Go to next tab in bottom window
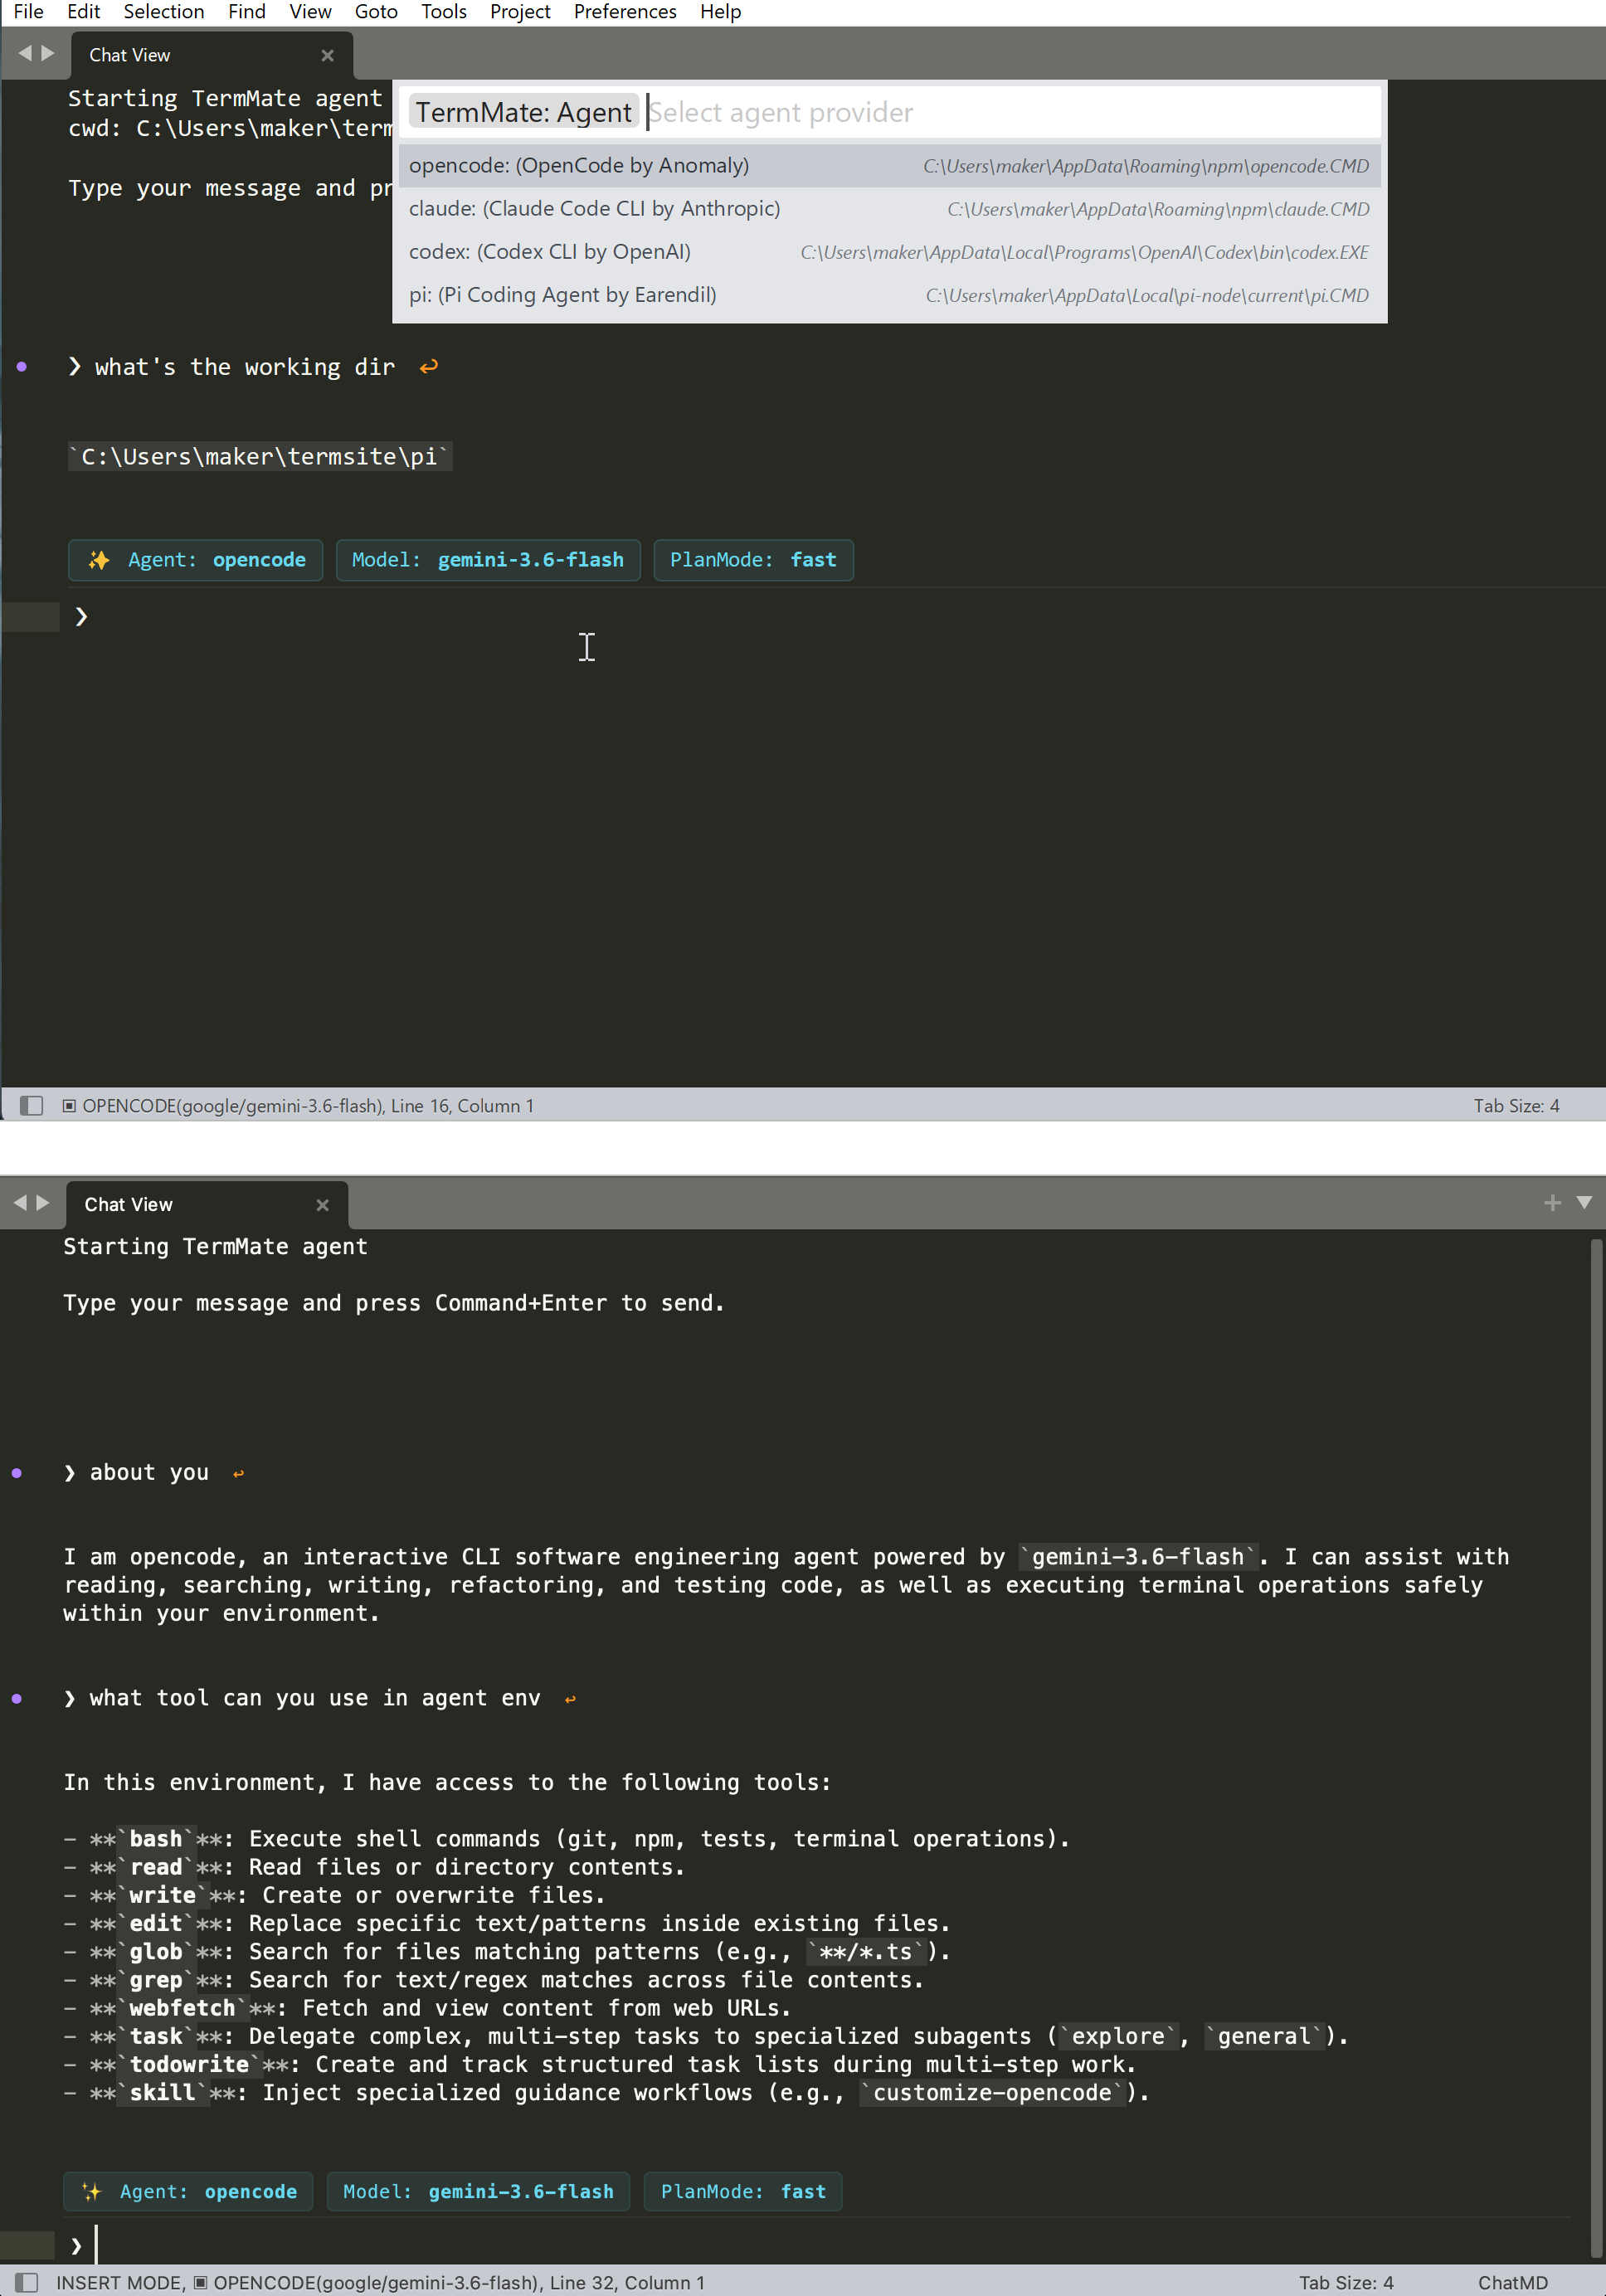This screenshot has width=1606, height=2296. [x=43, y=1203]
